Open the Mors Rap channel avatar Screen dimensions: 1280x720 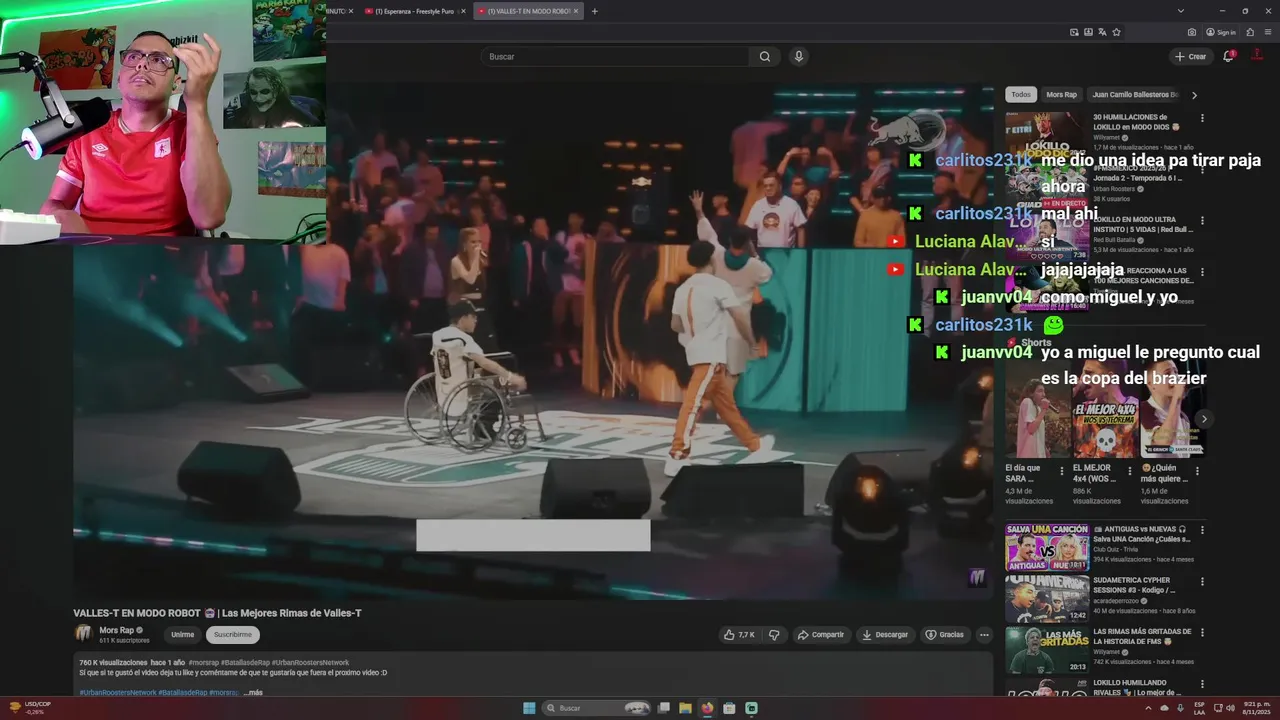point(84,634)
